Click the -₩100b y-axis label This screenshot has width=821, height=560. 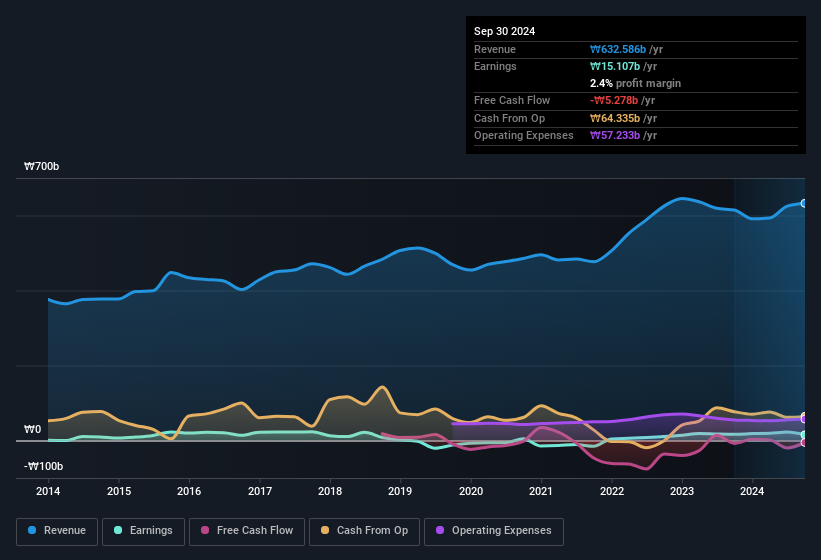point(43,466)
